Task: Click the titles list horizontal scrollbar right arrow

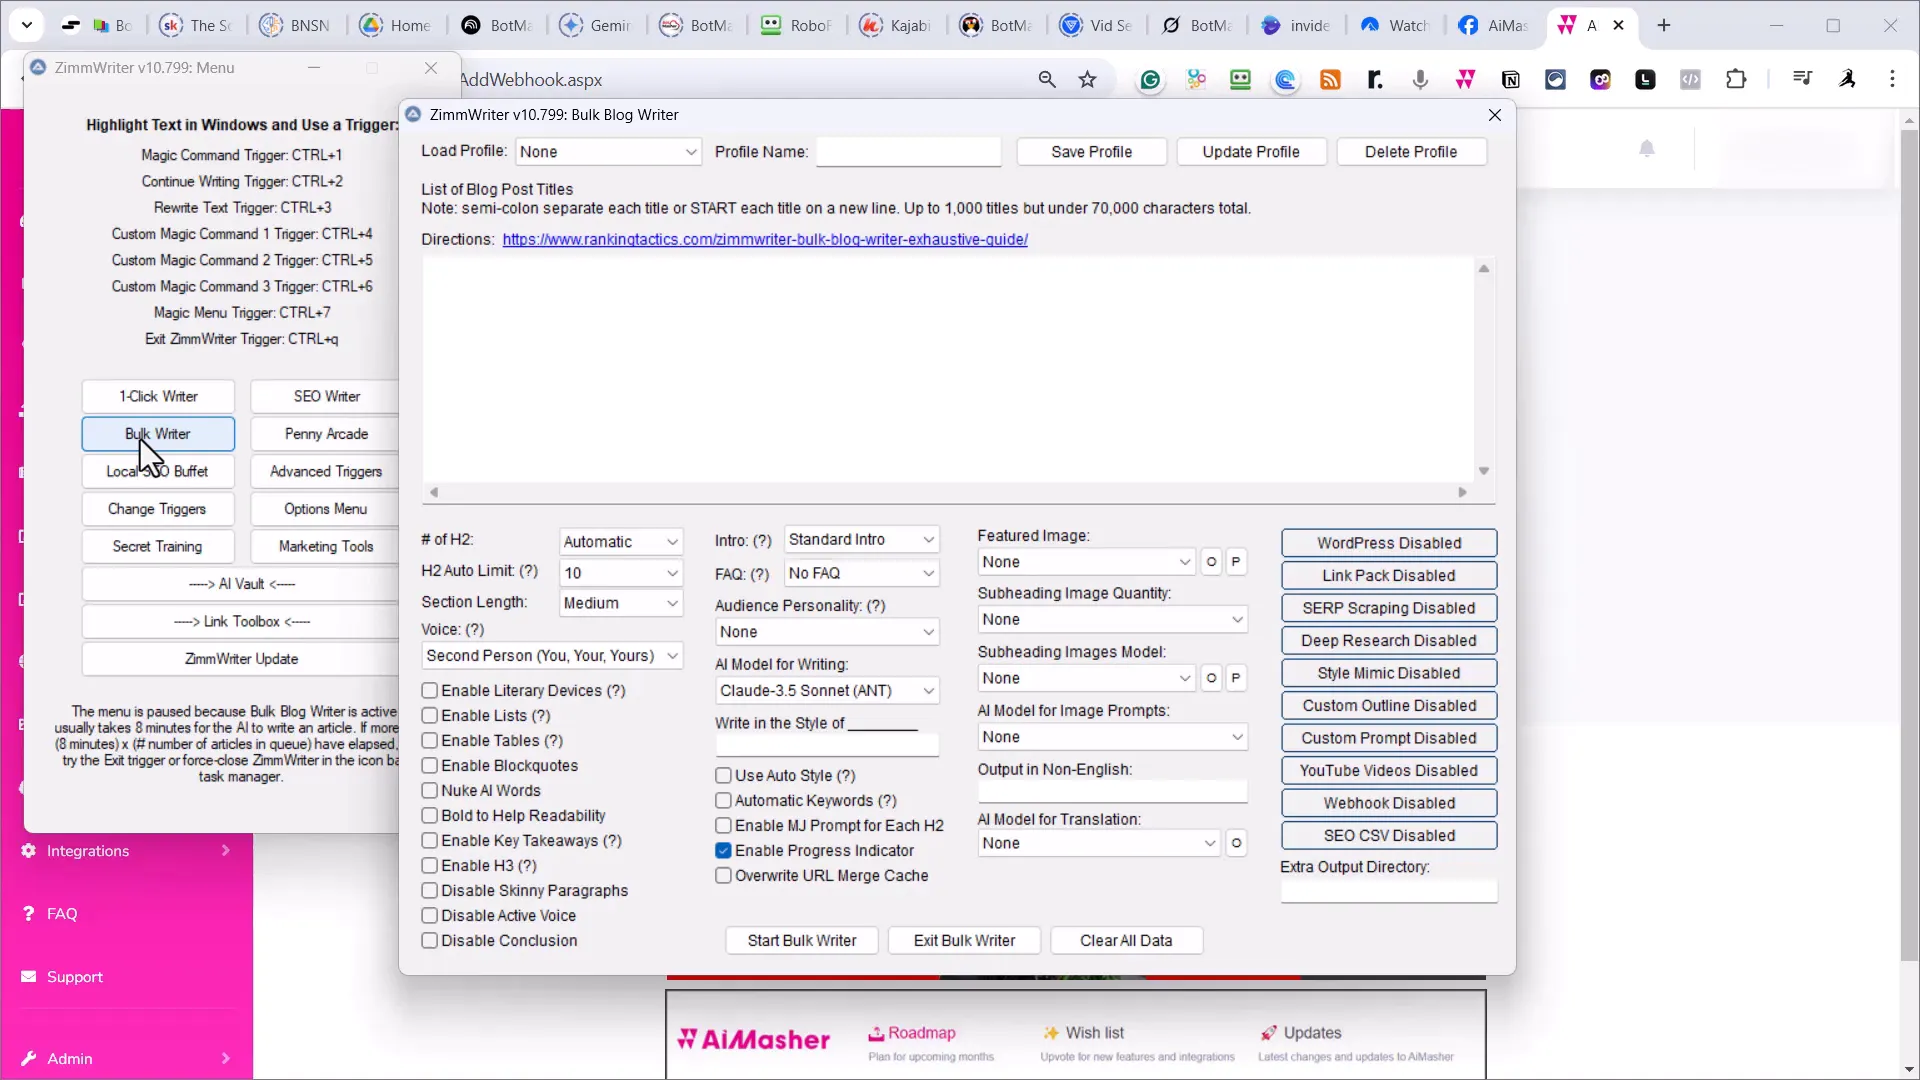Action: pos(1462,492)
